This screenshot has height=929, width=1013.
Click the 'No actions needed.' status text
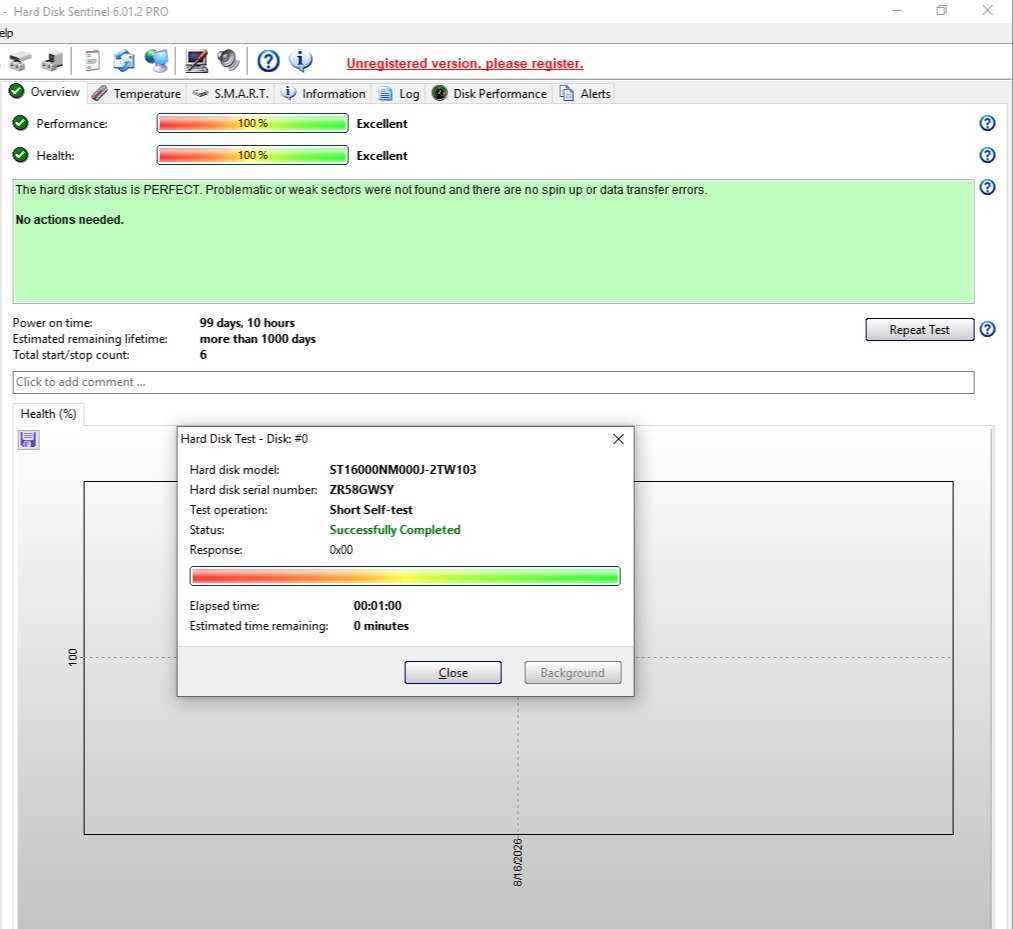tap(69, 220)
